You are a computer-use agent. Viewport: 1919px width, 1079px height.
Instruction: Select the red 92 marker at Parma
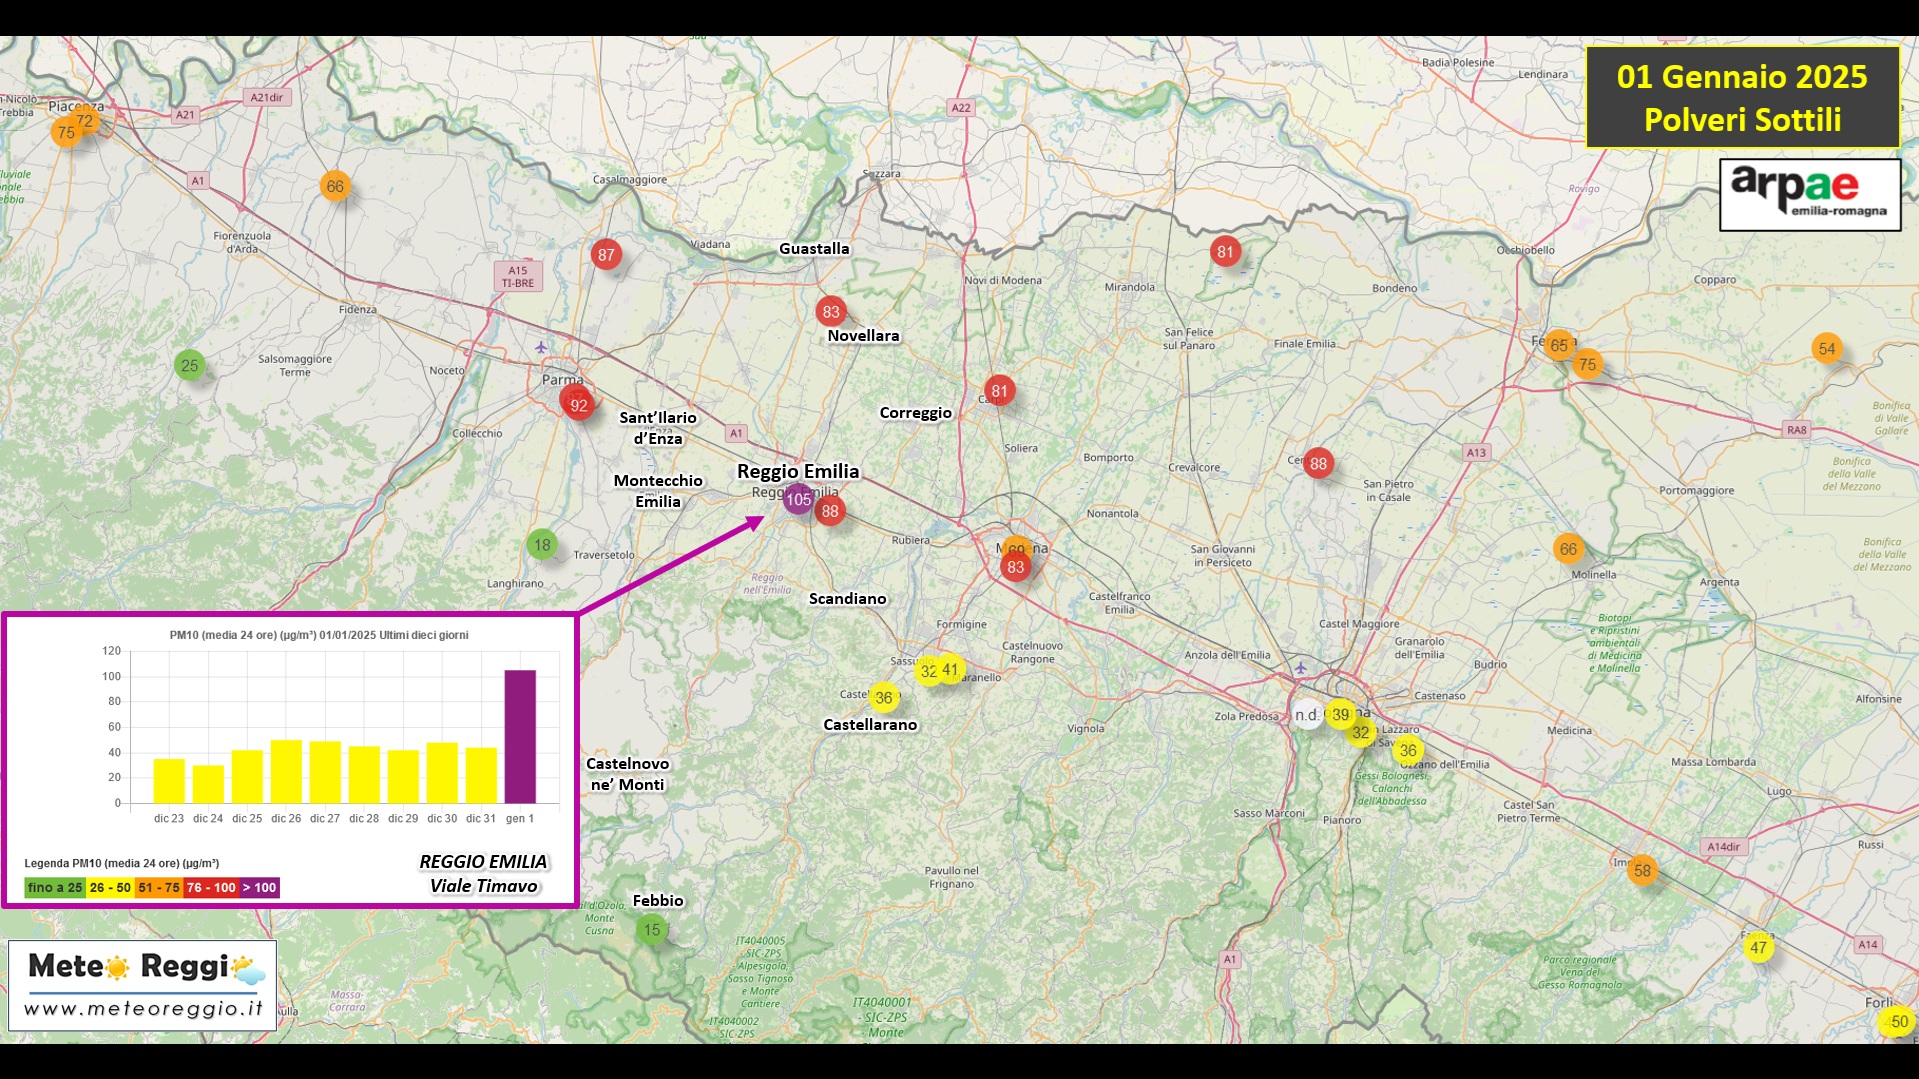coord(578,405)
